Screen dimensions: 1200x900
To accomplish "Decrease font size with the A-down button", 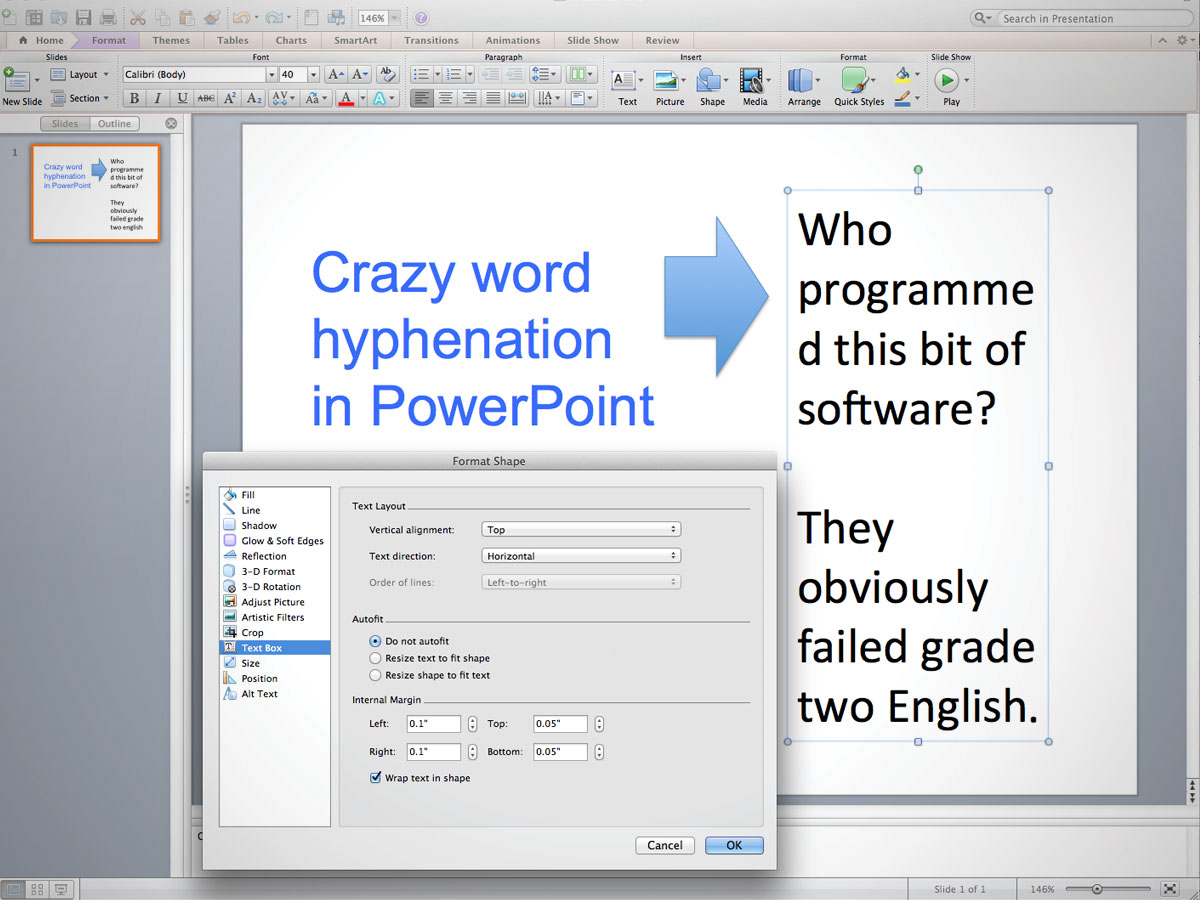I will pyautogui.click(x=360, y=75).
